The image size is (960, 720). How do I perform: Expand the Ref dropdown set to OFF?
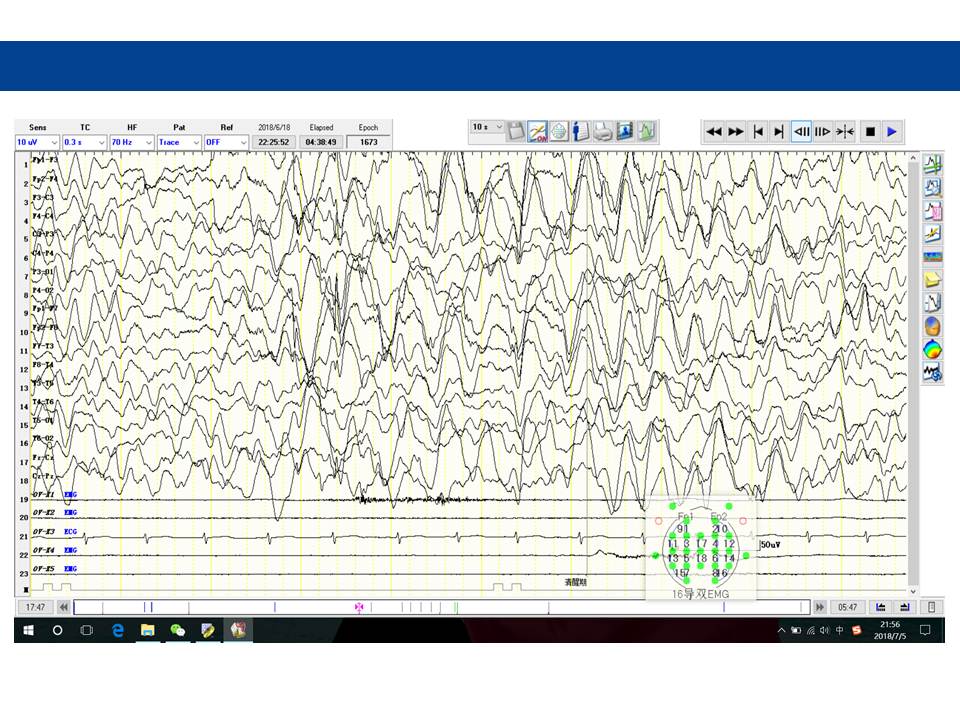[226, 142]
